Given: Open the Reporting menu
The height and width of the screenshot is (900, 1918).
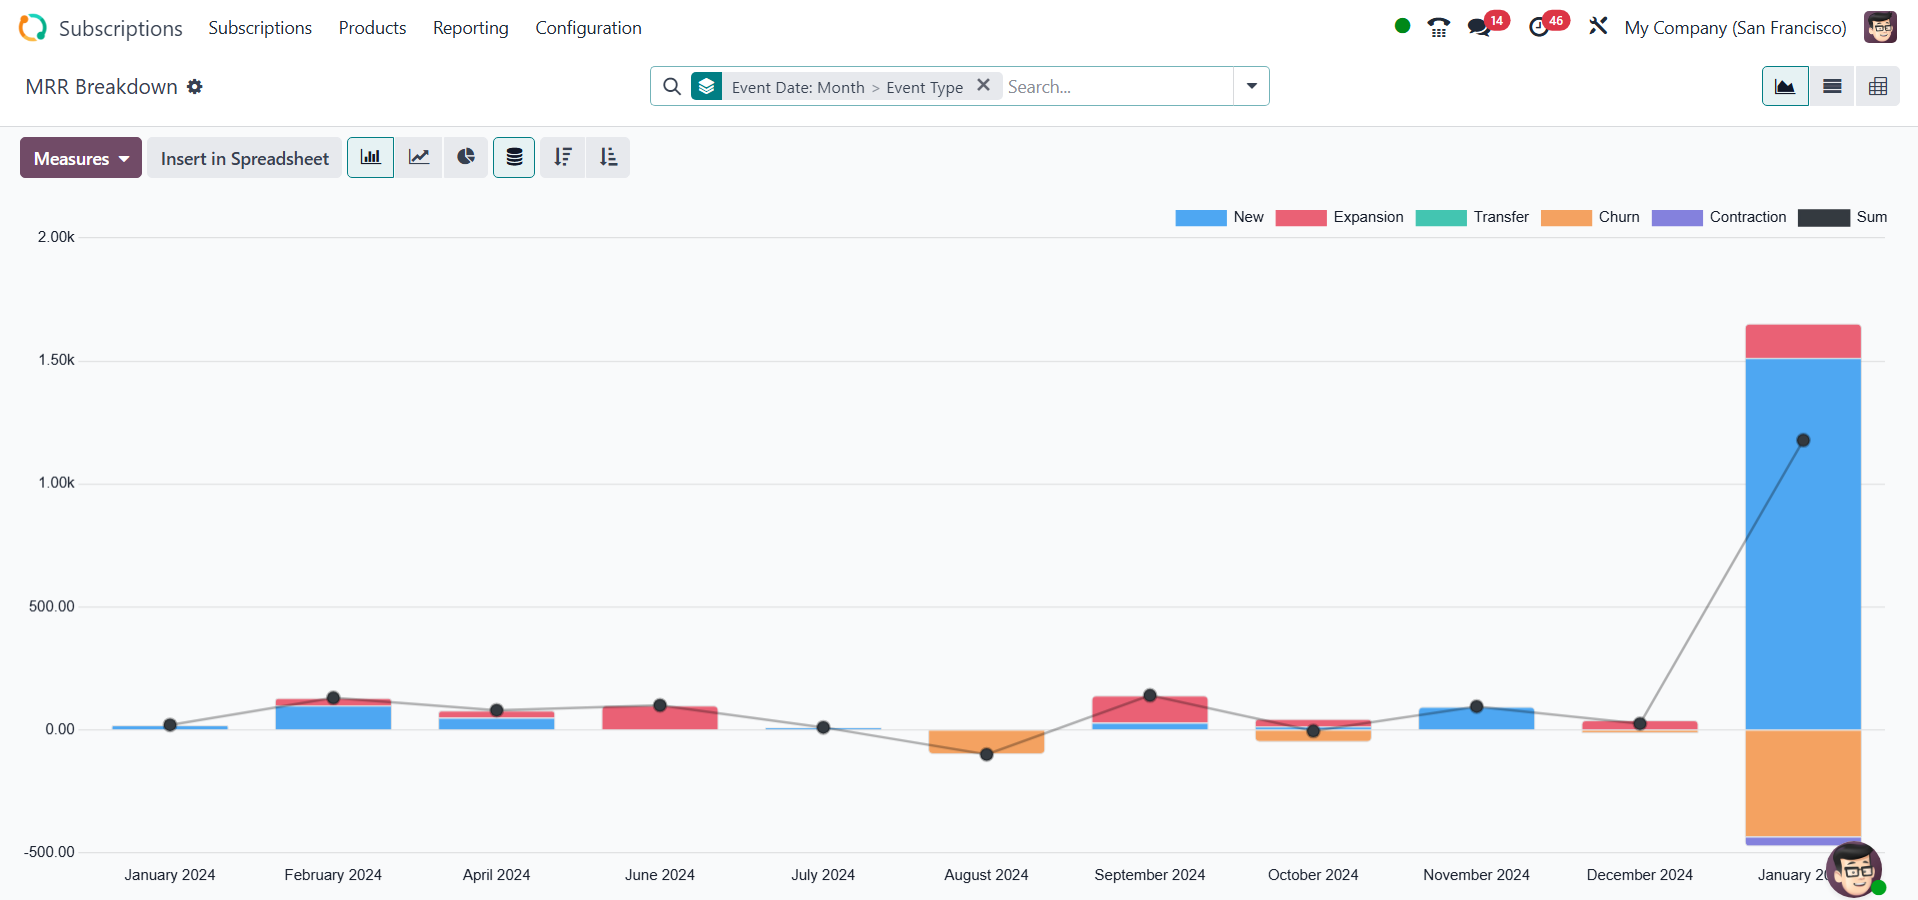Looking at the screenshot, I should 470,28.
